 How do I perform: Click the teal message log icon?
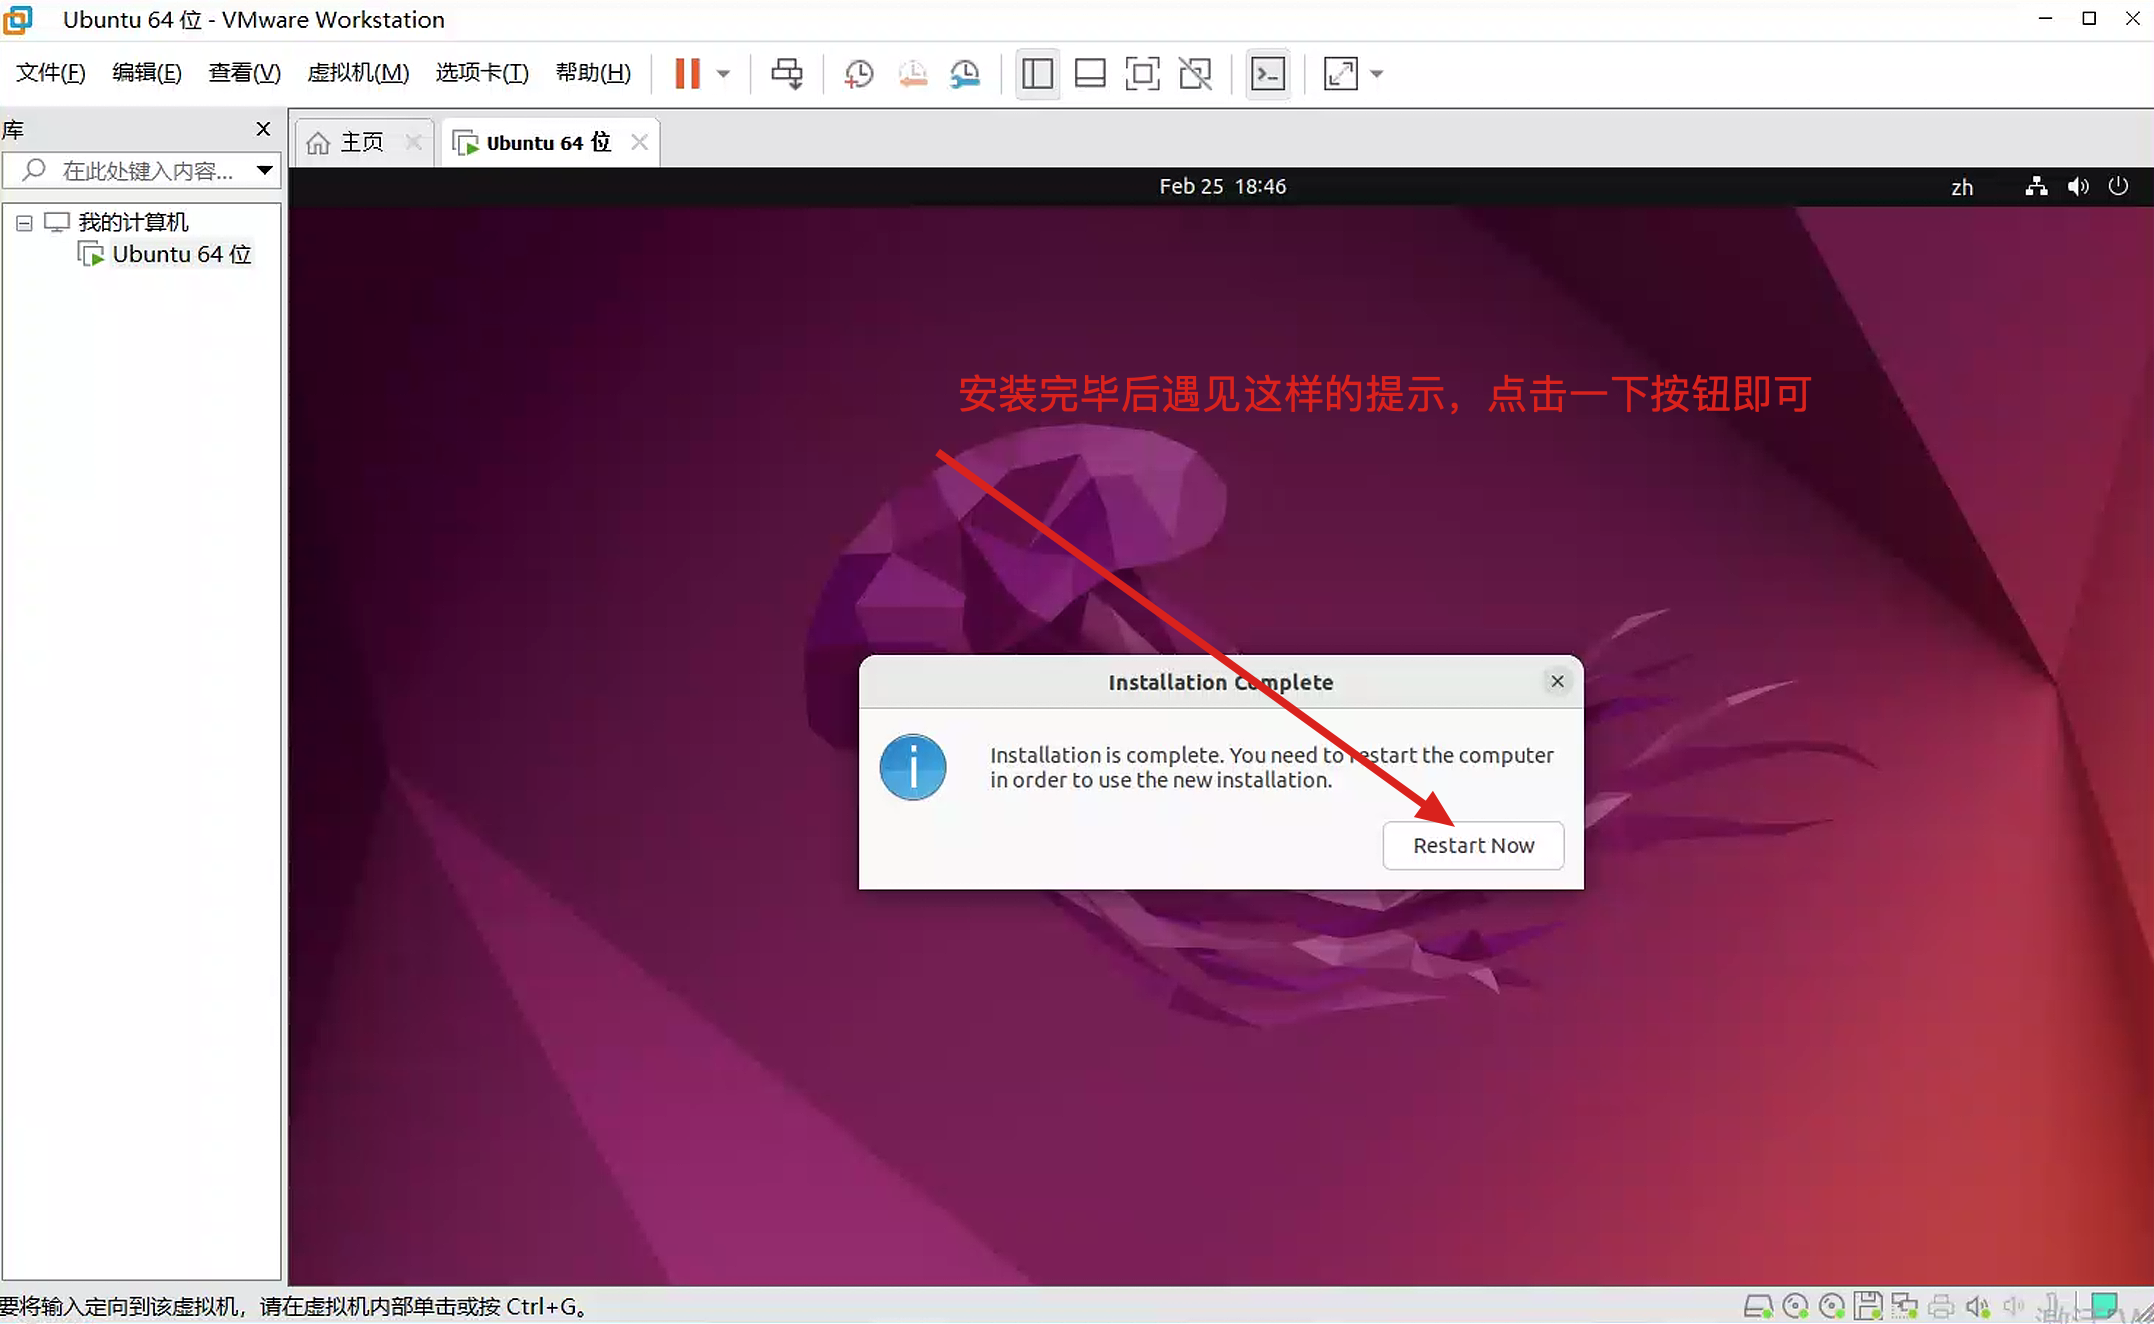click(2104, 1305)
